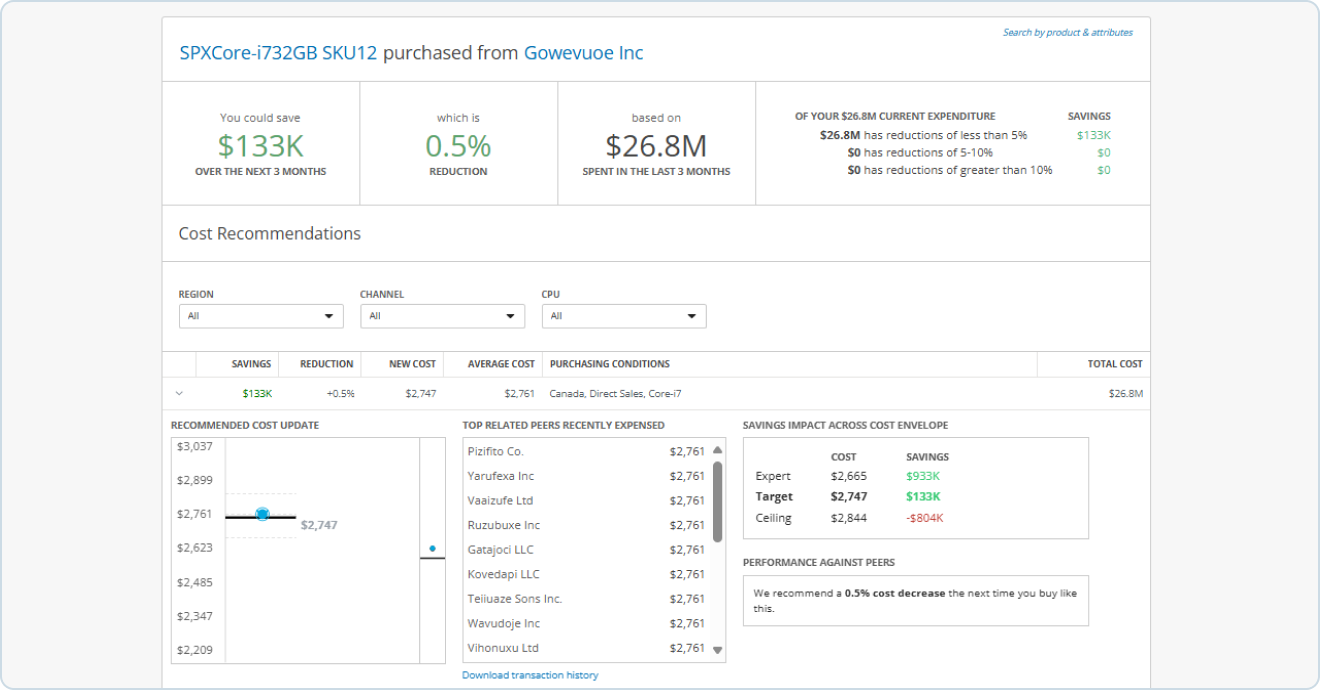Click the blue target marker on cost chart

(262, 514)
